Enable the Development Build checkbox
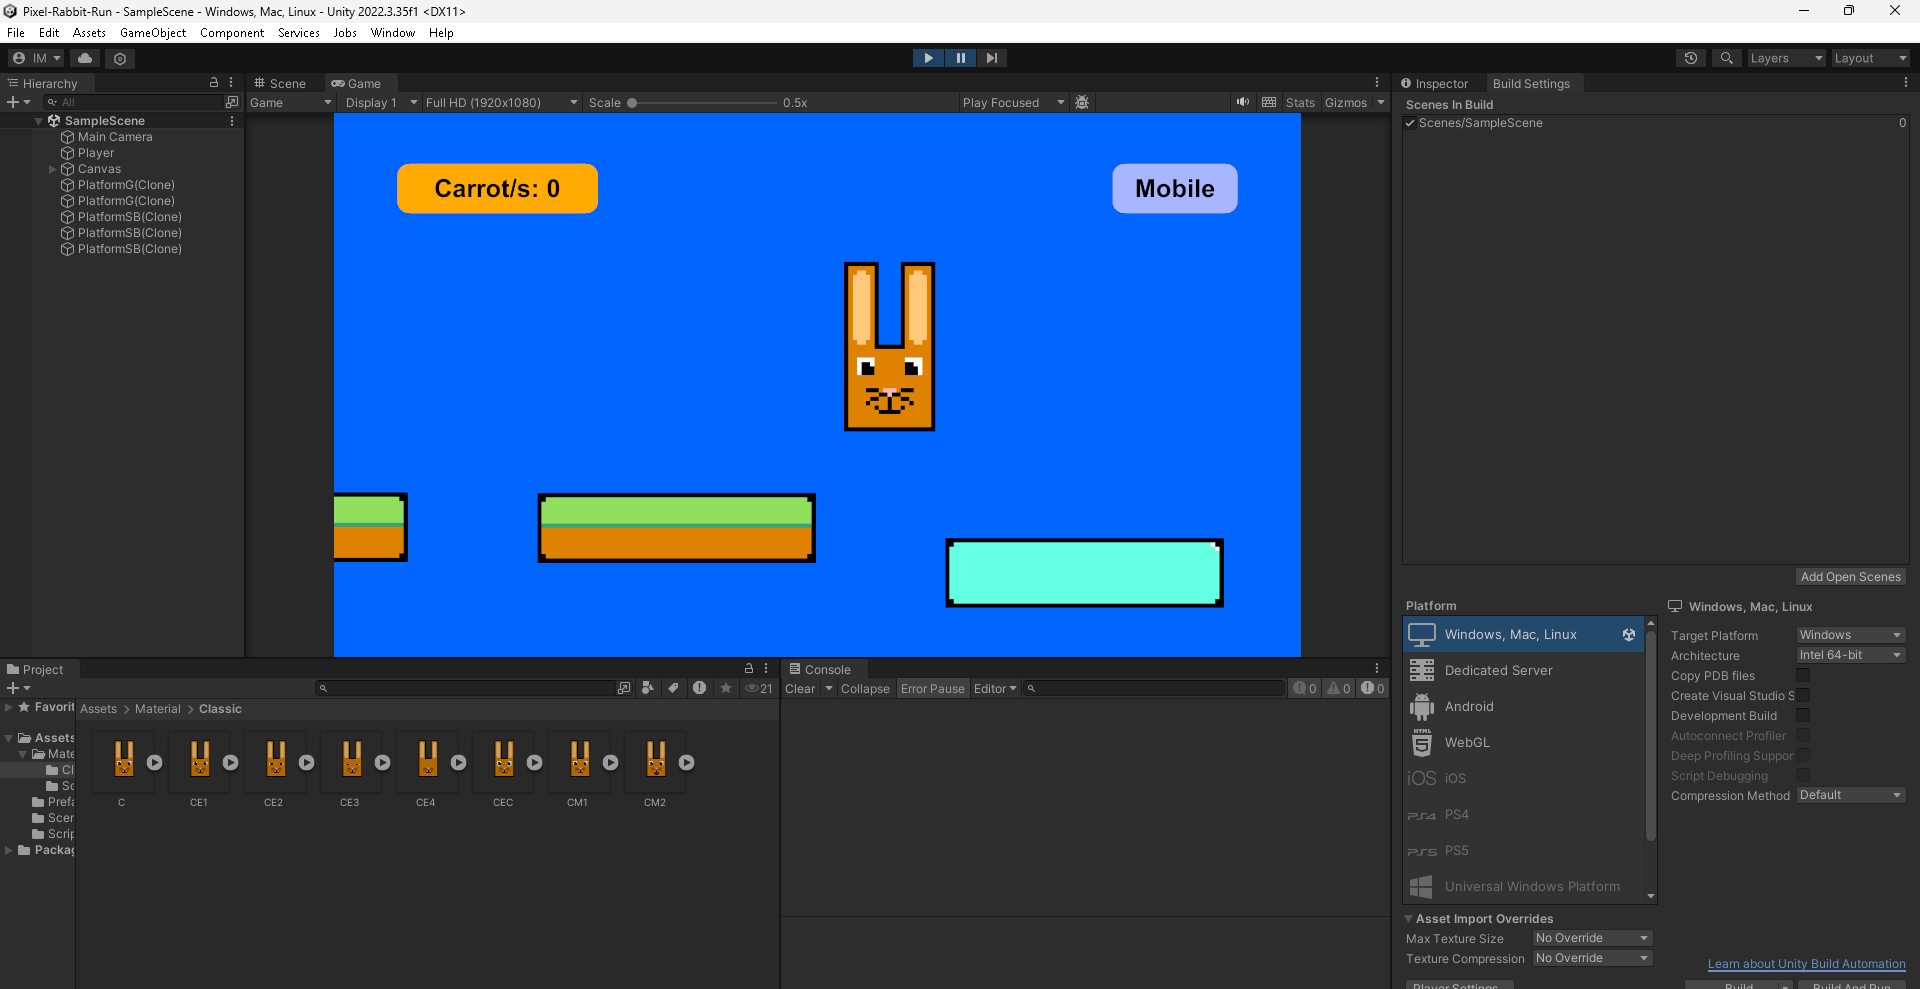Image resolution: width=1920 pixels, height=989 pixels. coord(1803,715)
